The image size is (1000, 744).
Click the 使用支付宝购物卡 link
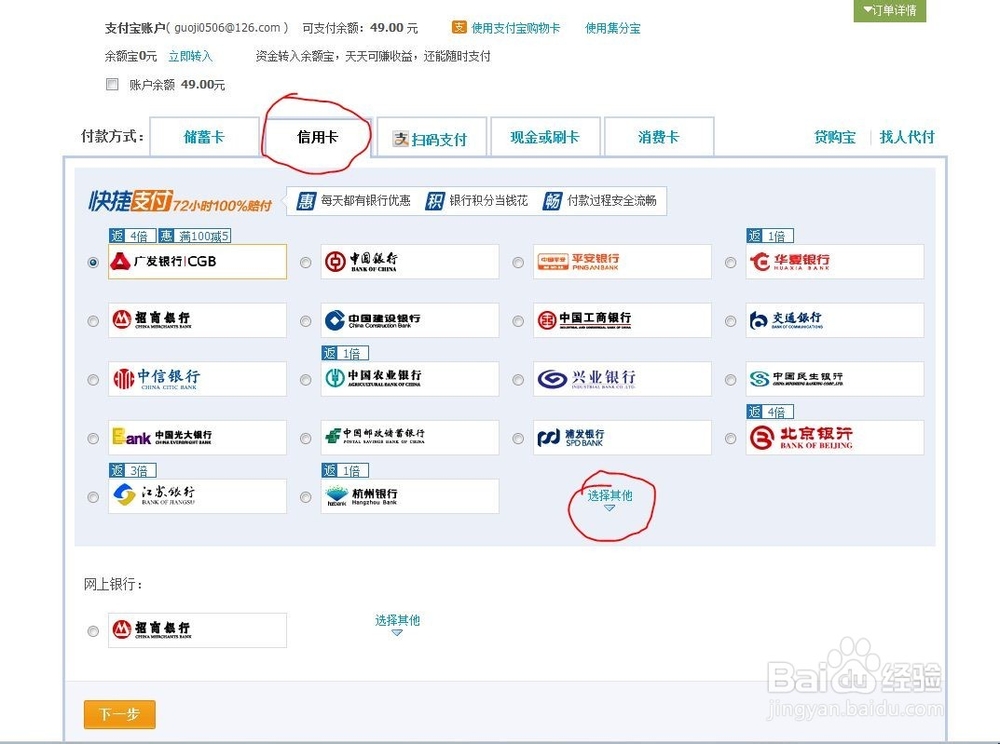tap(515, 28)
